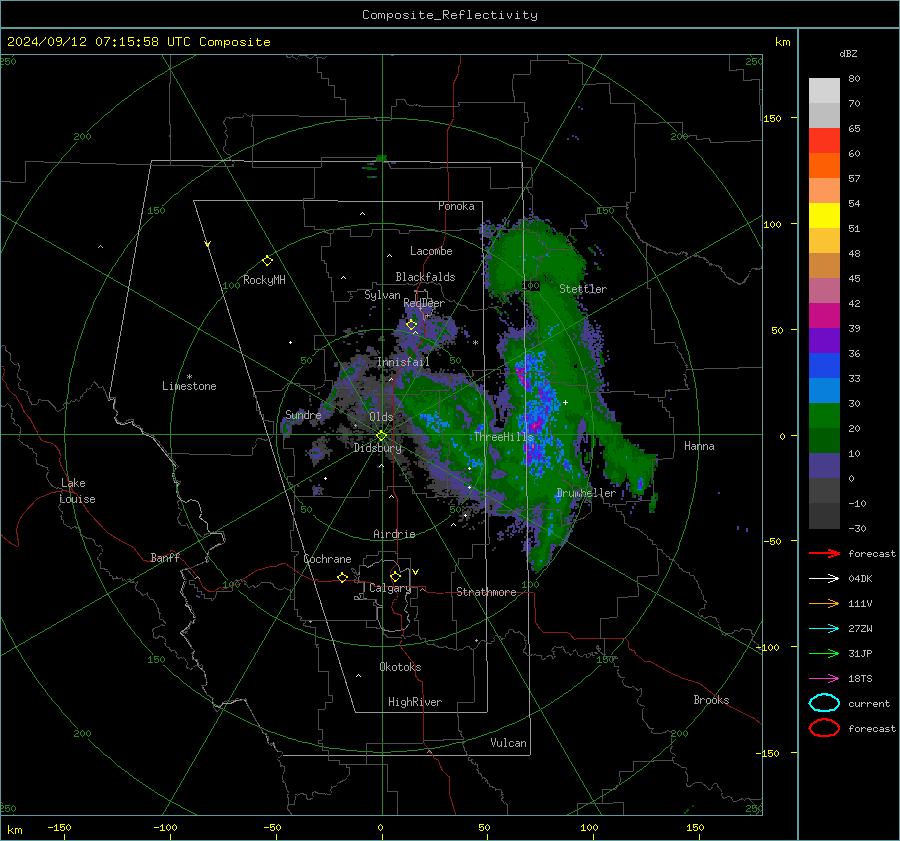Click the 60 dBZ red color swatch
This screenshot has width=900, height=841.
tap(824, 141)
